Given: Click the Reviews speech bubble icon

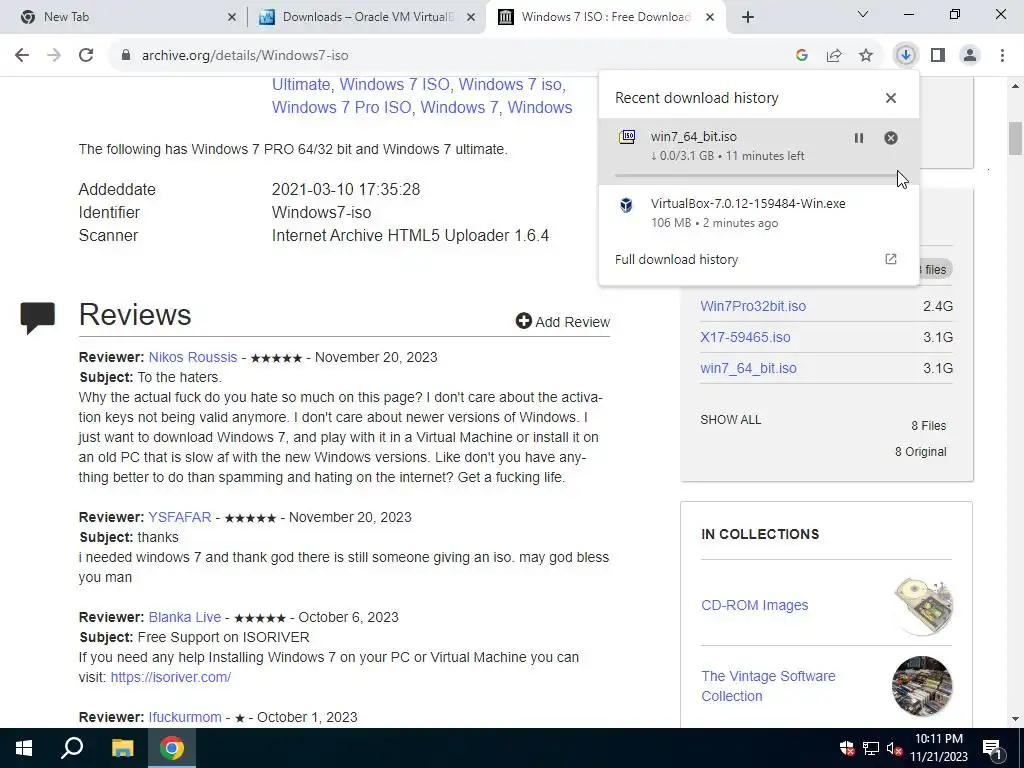Looking at the screenshot, I should tap(37, 317).
